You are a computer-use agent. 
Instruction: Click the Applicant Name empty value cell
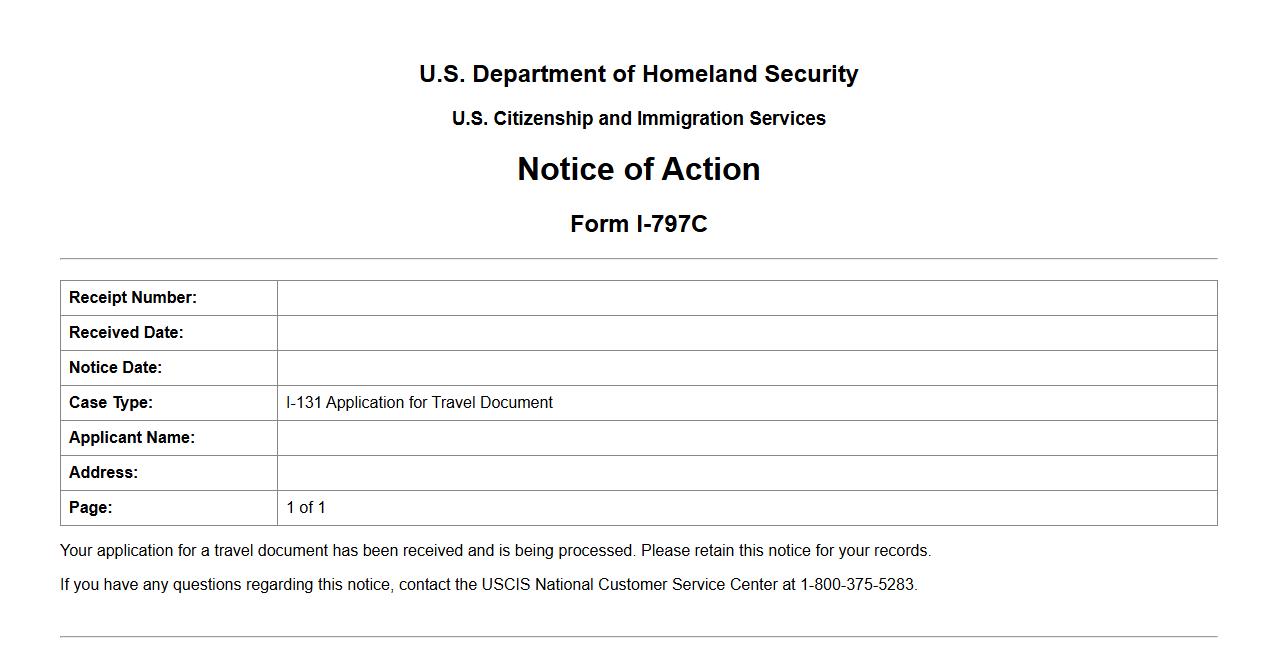click(747, 438)
